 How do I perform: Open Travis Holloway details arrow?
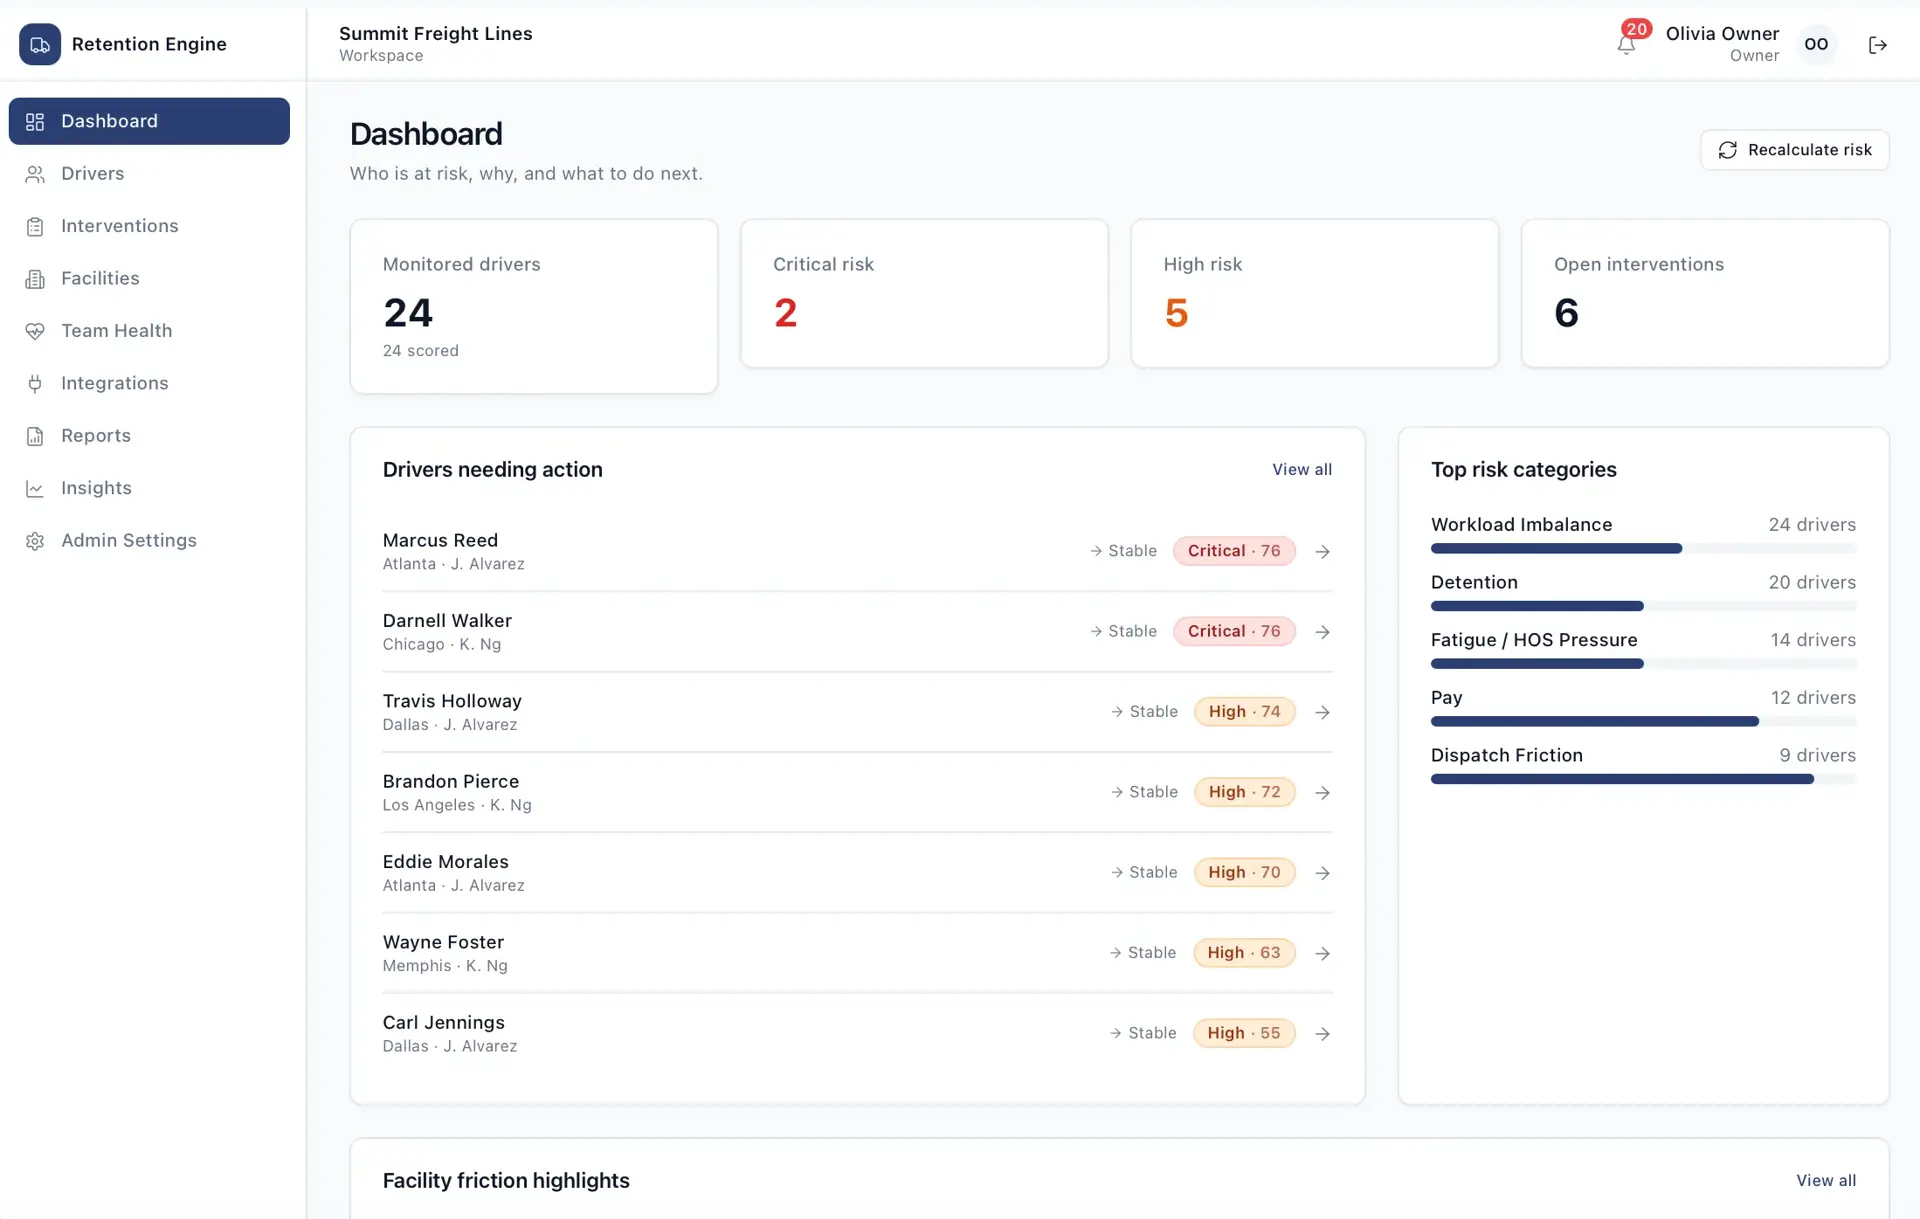point(1322,712)
